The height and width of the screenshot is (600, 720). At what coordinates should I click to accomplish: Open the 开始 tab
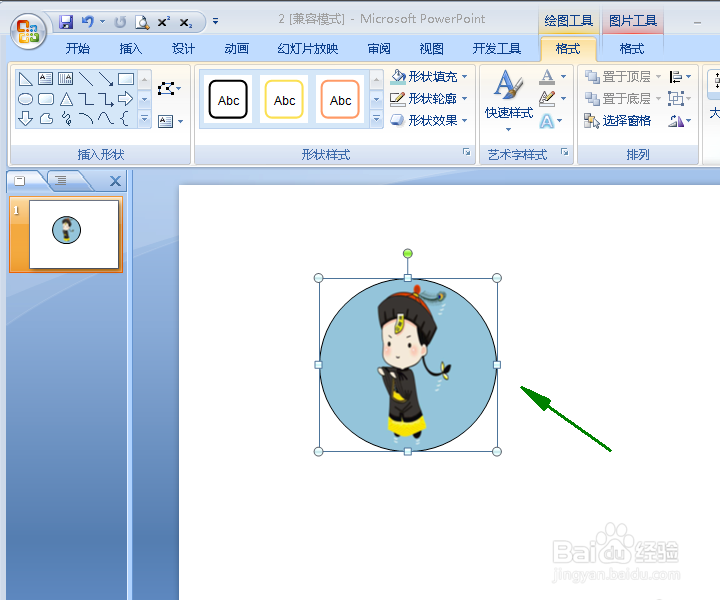pyautogui.click(x=78, y=48)
